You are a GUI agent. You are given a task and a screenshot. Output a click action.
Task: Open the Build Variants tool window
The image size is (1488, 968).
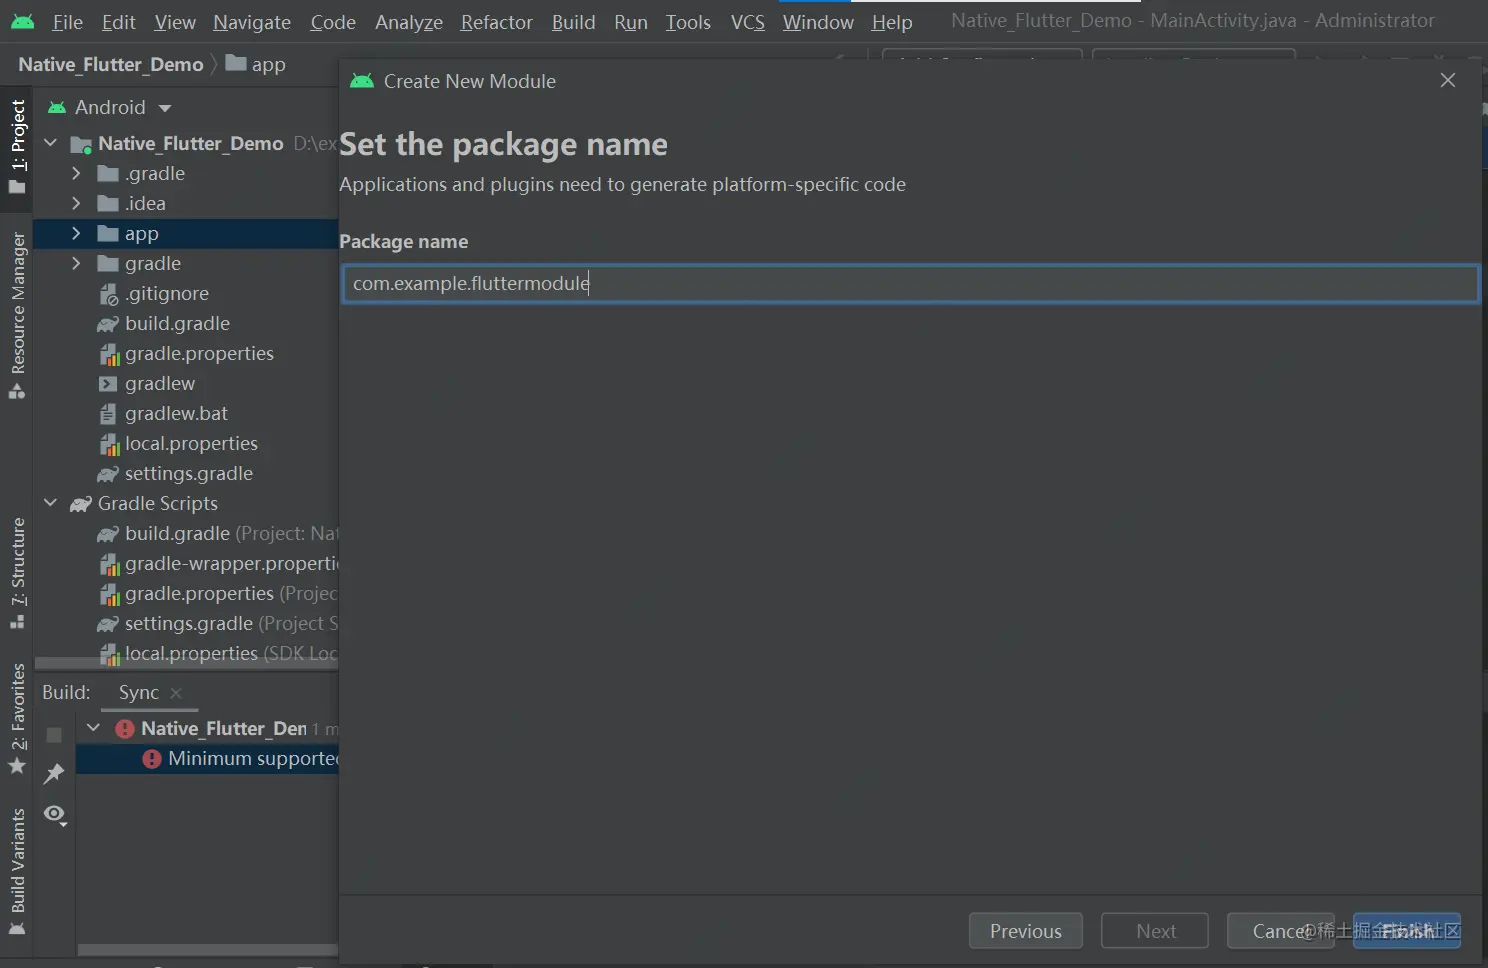coord(17,872)
